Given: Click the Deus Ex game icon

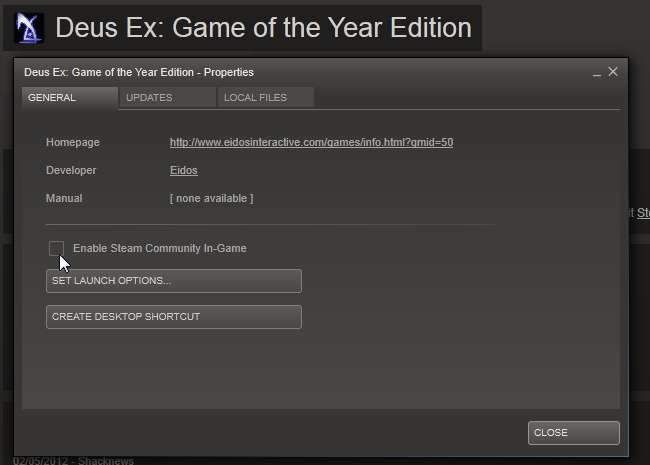Looking at the screenshot, I should click(x=29, y=28).
